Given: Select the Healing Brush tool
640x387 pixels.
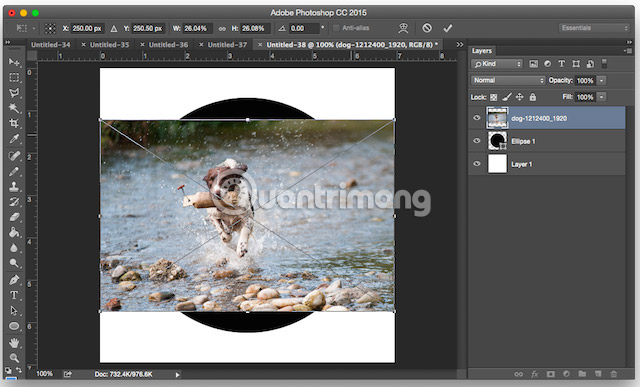Looking at the screenshot, I should 14,156.
